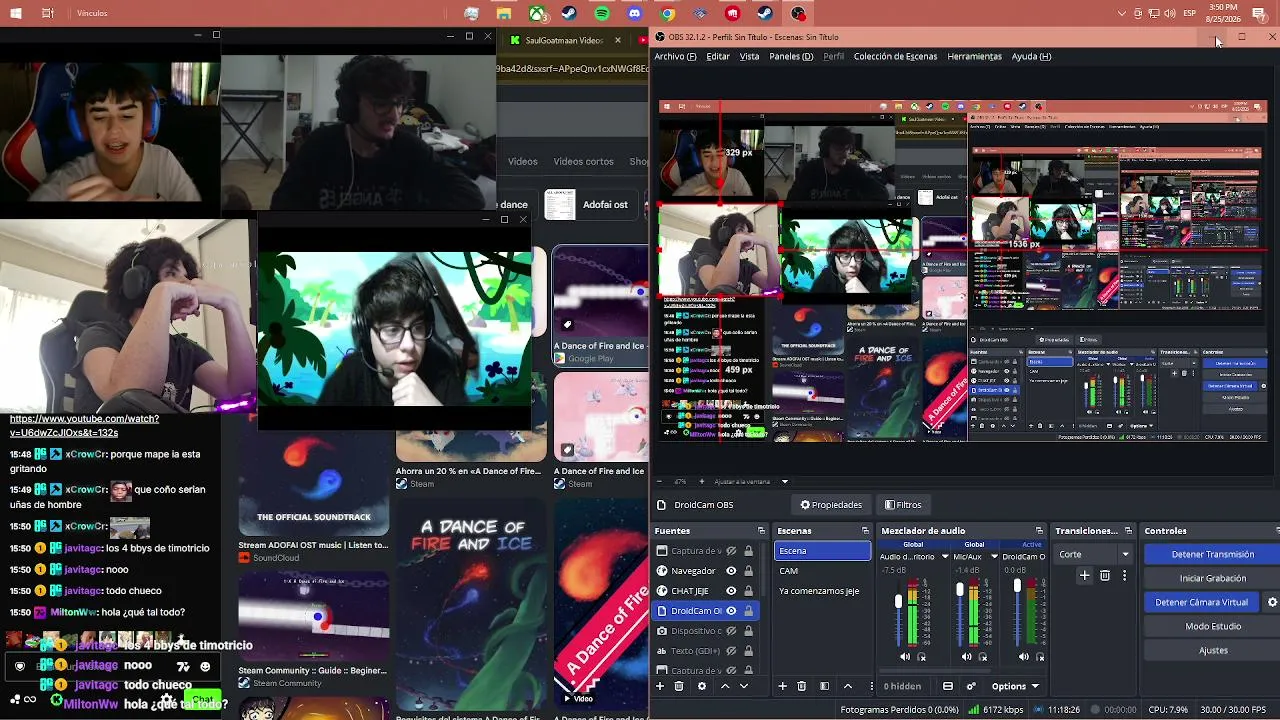The width and height of the screenshot is (1280, 720).
Task: Open the Herramientas menu
Action: click(974, 56)
